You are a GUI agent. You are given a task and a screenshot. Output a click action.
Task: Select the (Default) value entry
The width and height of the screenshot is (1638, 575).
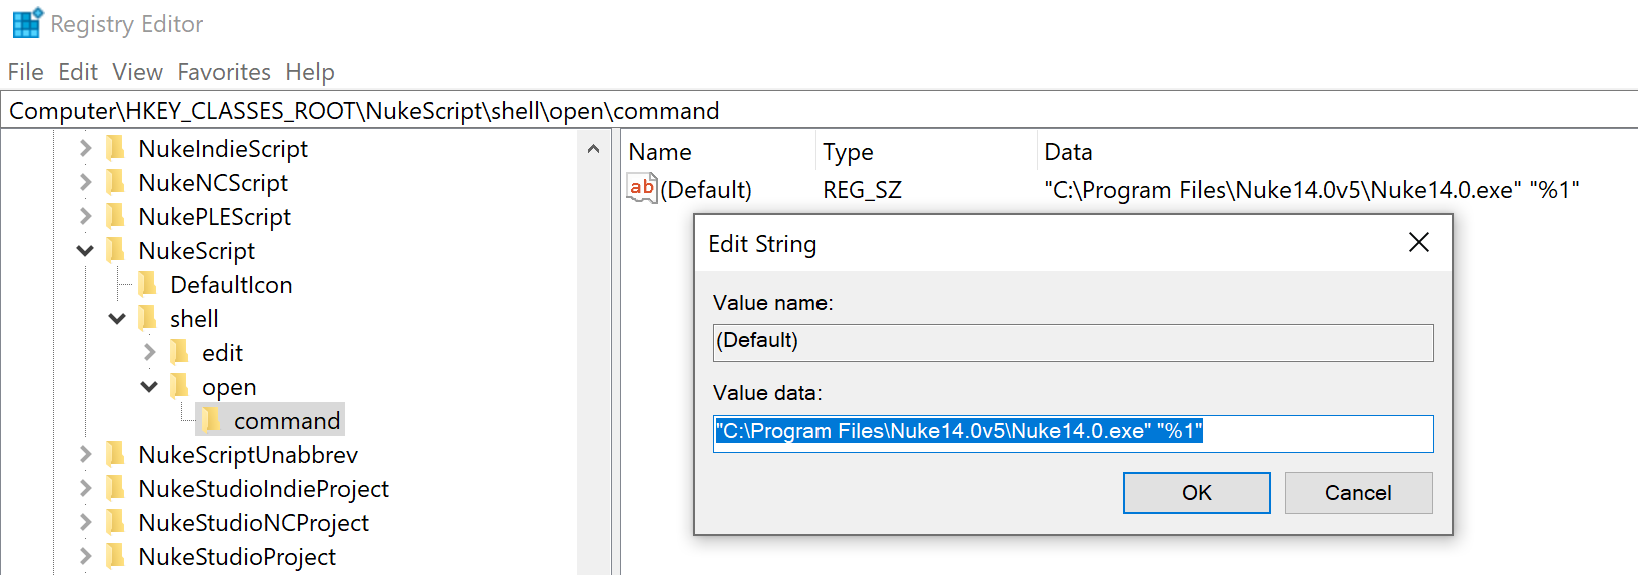point(706,189)
